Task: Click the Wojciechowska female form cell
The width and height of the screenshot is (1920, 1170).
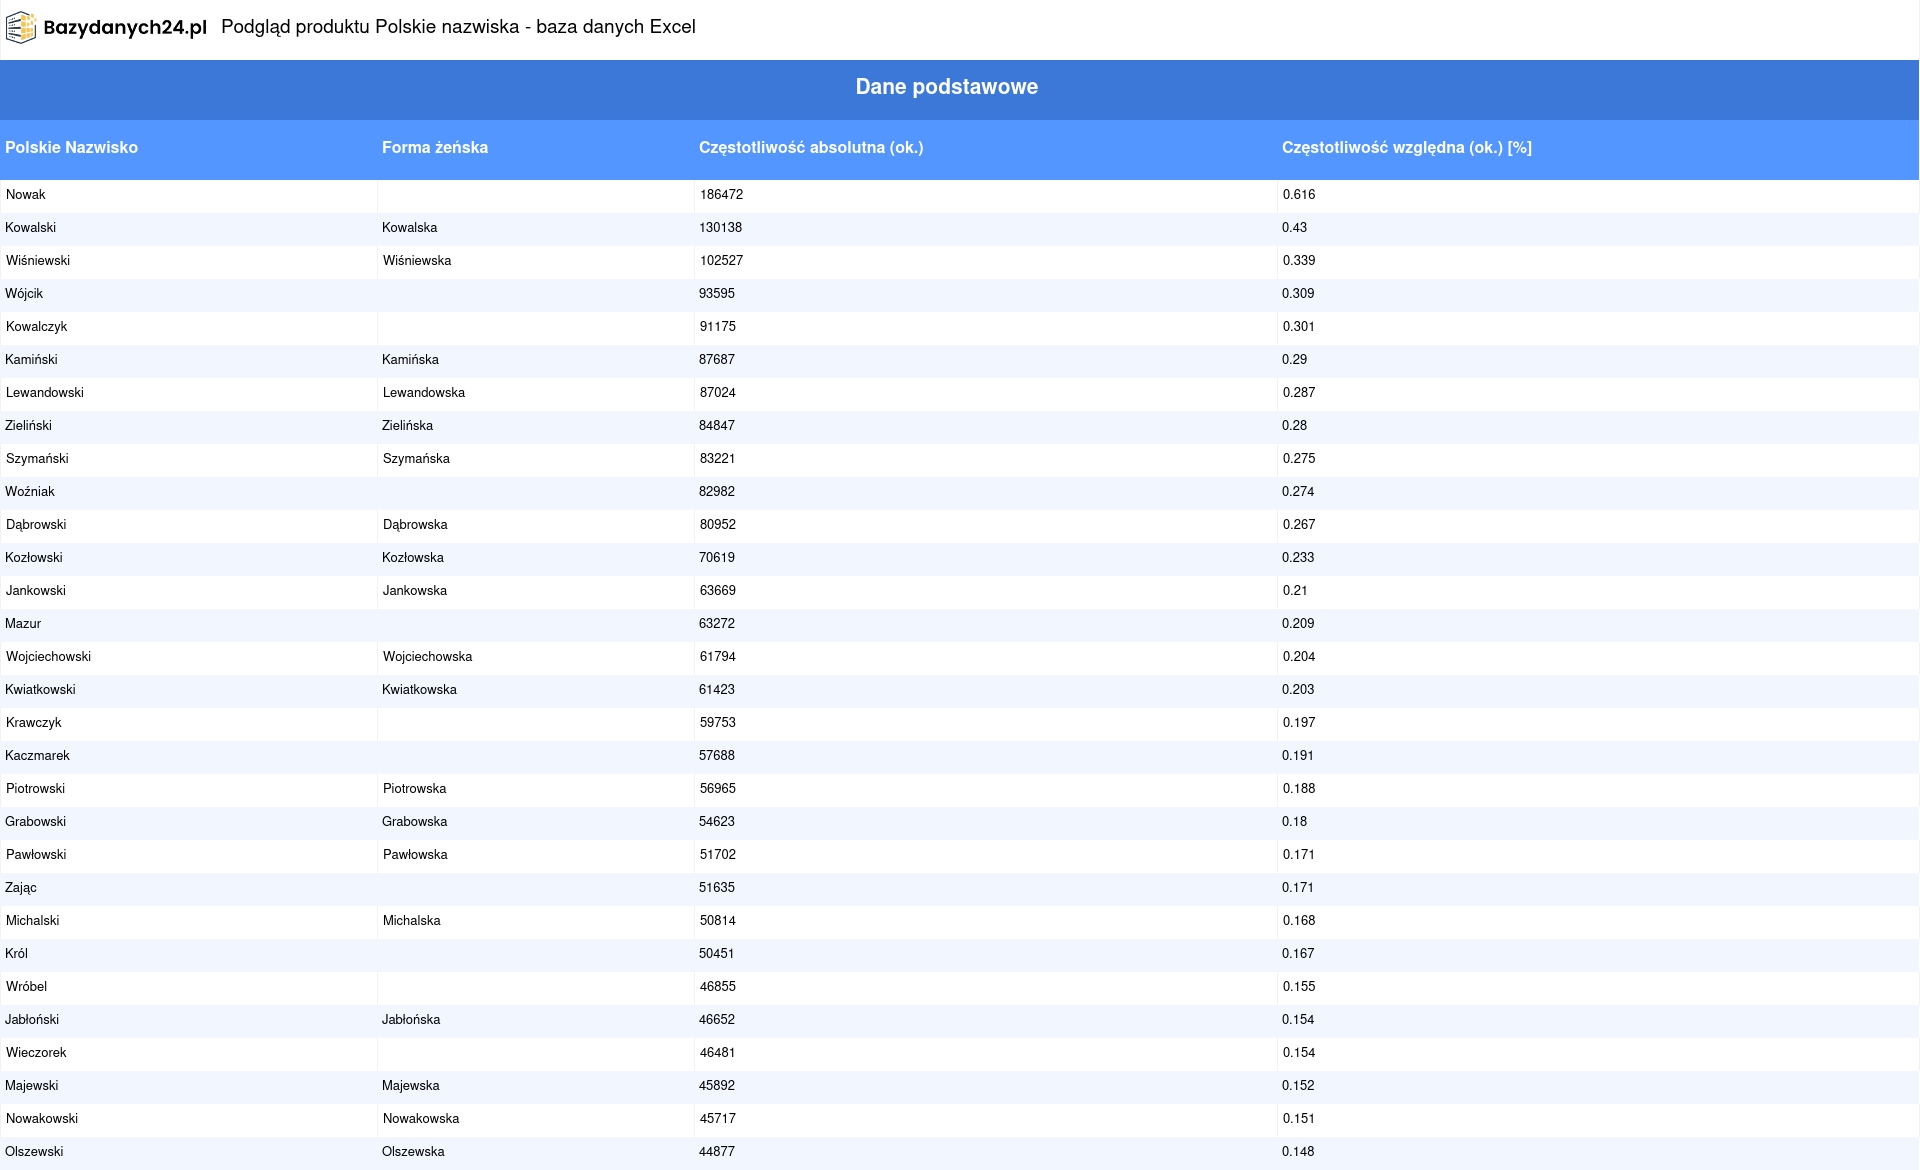Action: pyautogui.click(x=427, y=657)
